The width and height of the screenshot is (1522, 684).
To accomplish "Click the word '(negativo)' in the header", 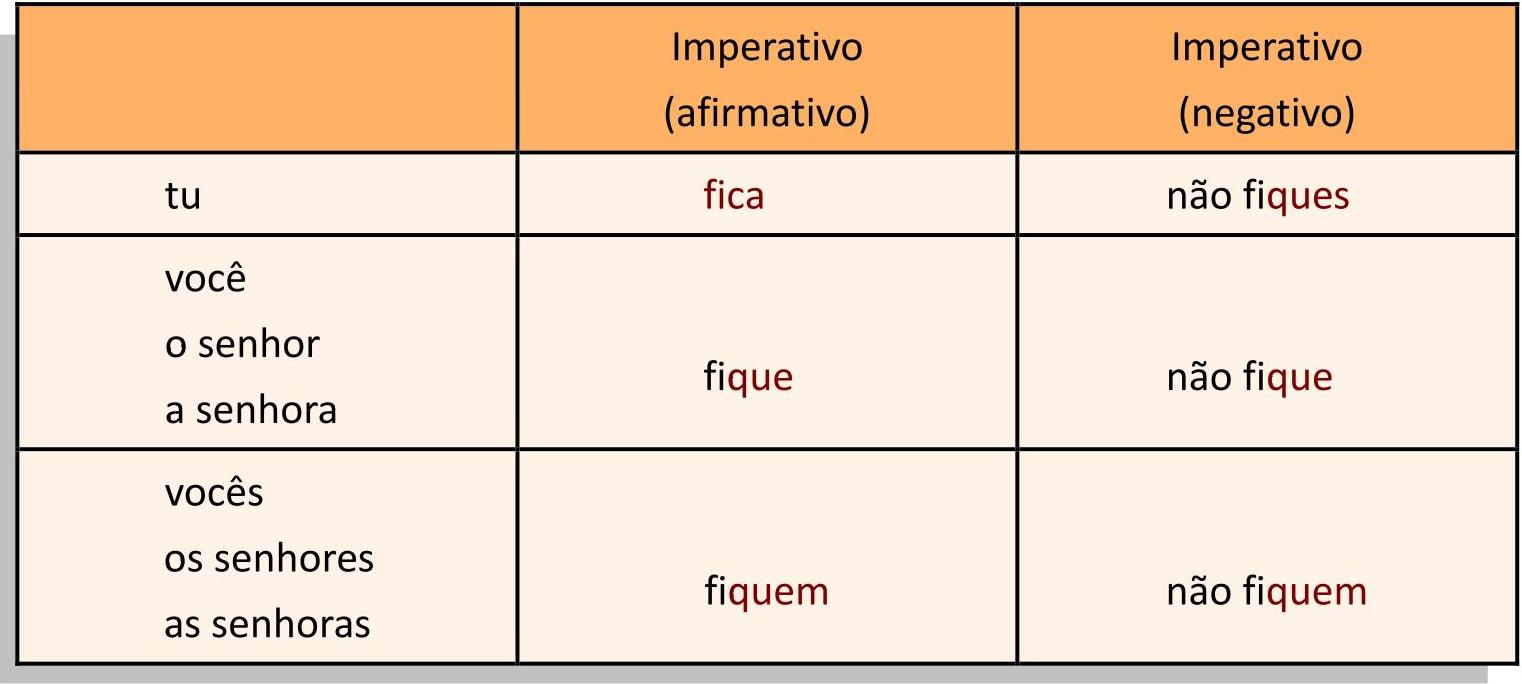I will coord(1266,114).
